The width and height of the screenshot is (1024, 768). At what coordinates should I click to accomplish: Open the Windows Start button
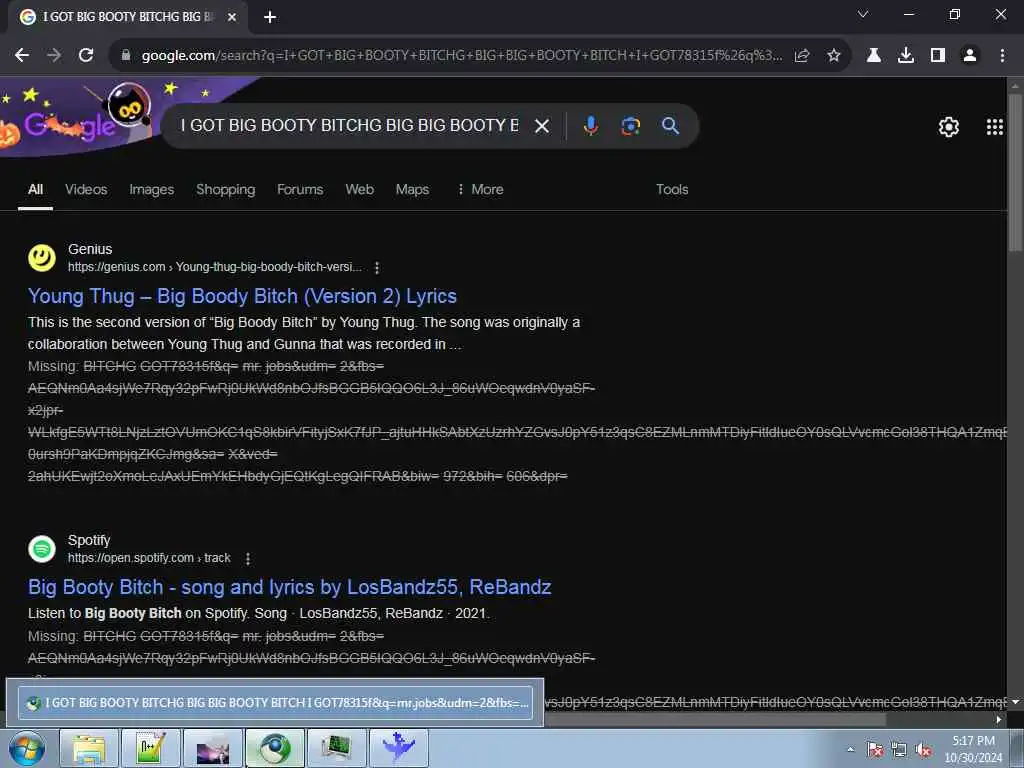tap(27, 748)
